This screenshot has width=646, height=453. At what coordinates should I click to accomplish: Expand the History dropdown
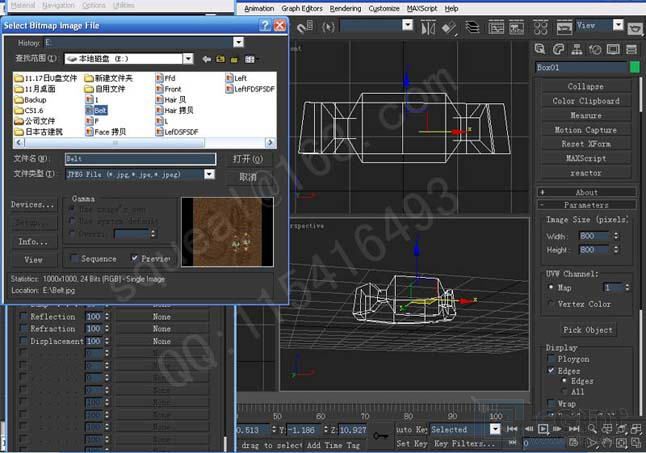pos(238,42)
